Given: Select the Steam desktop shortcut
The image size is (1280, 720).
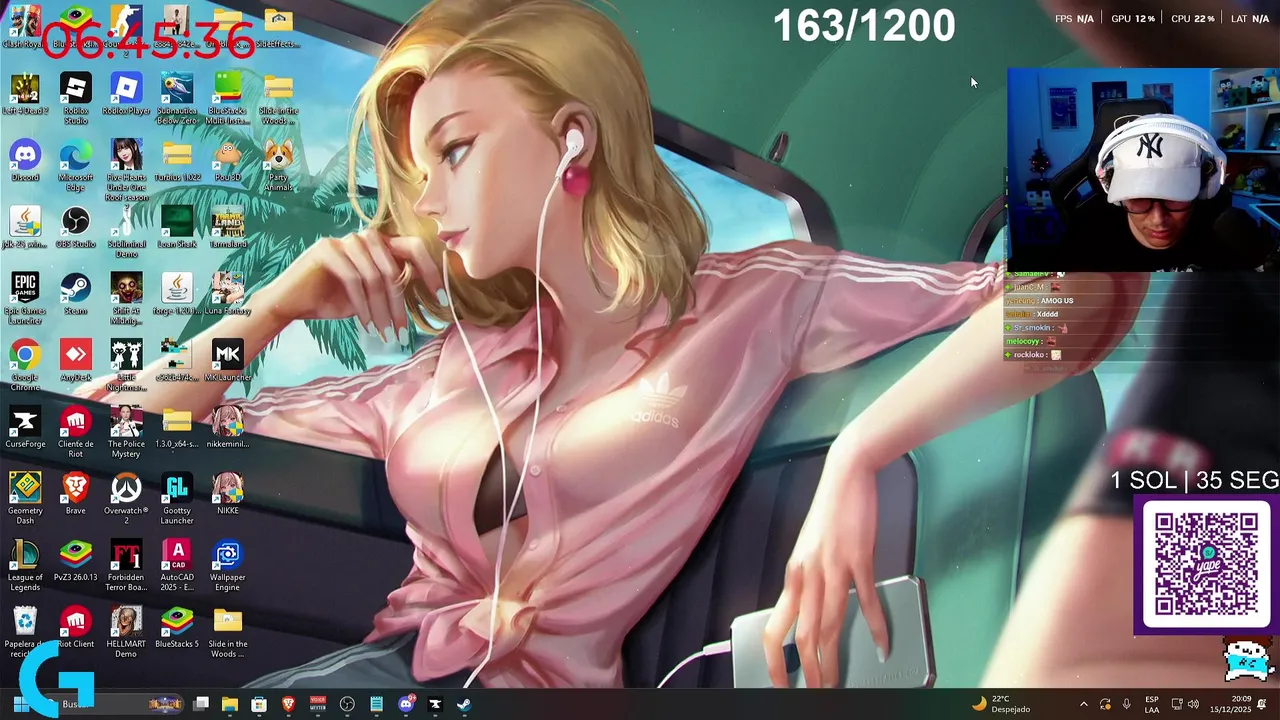Looking at the screenshot, I should click(76, 294).
